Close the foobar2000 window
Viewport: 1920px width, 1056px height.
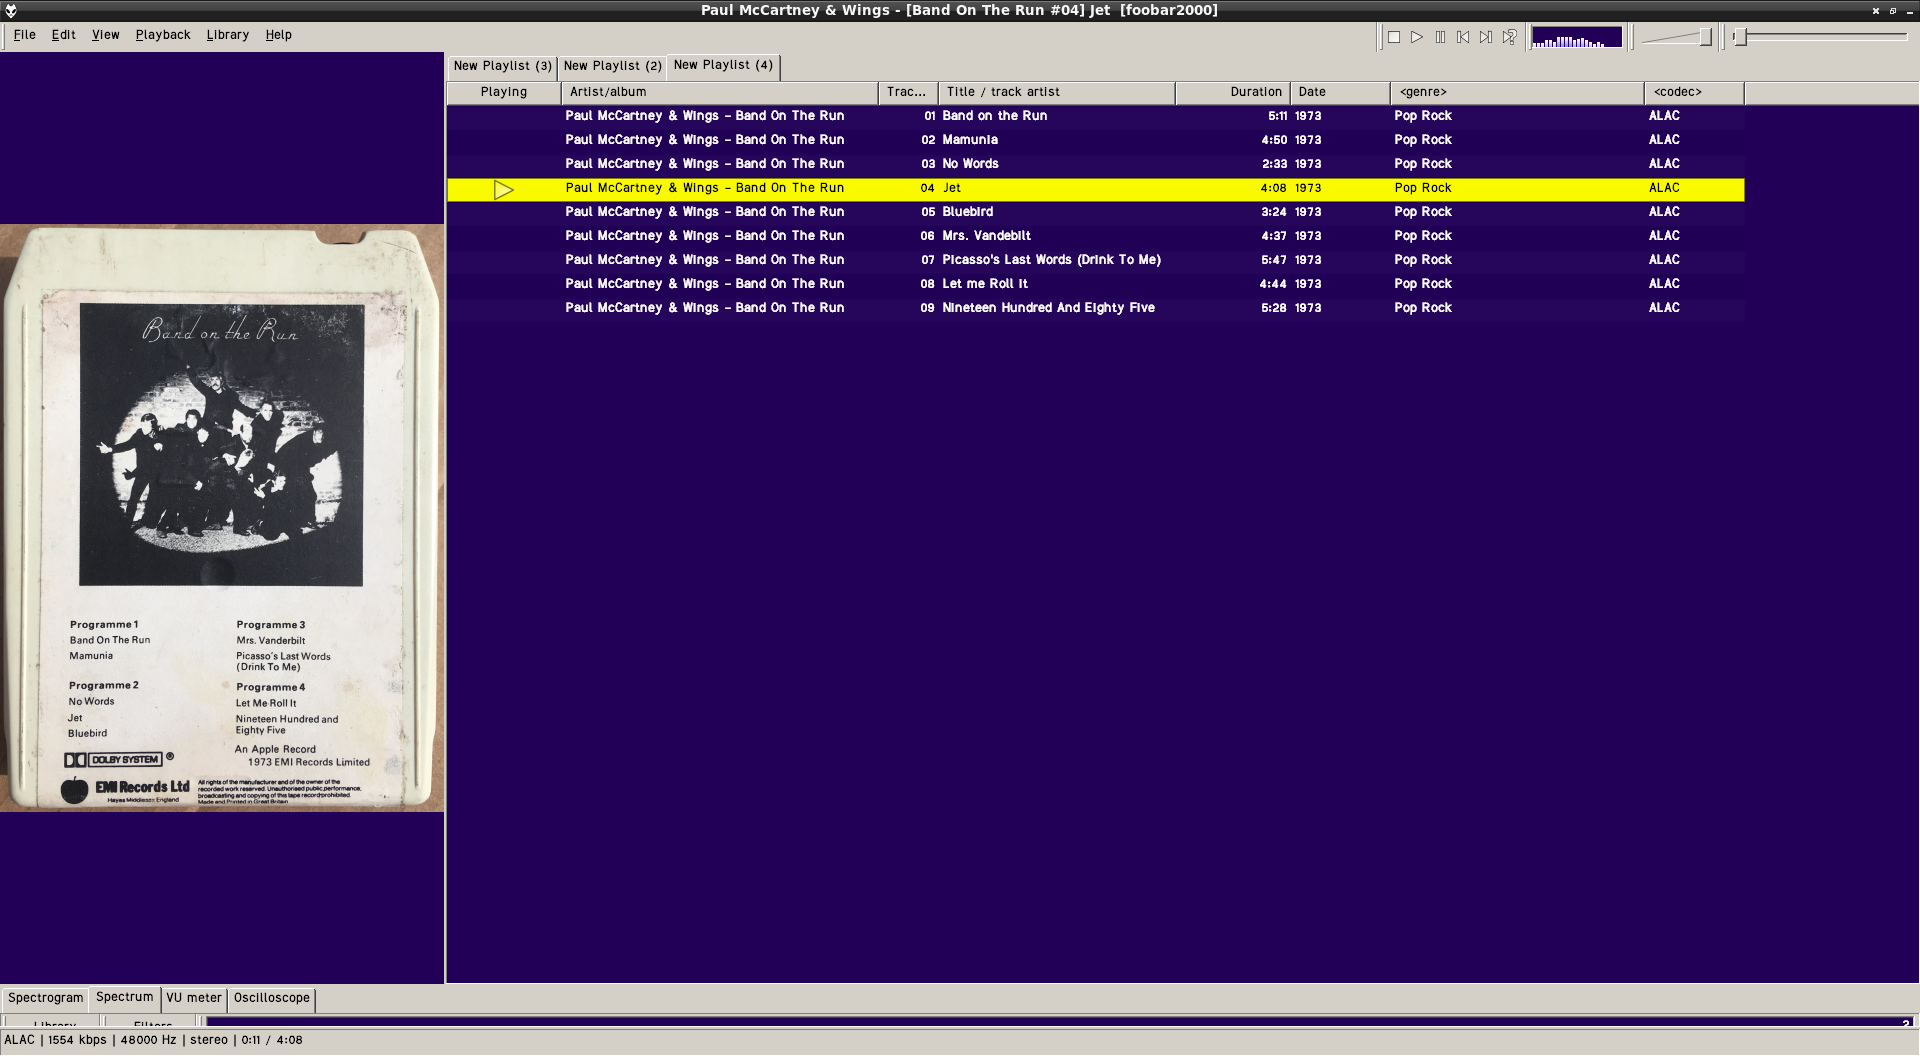(1876, 11)
